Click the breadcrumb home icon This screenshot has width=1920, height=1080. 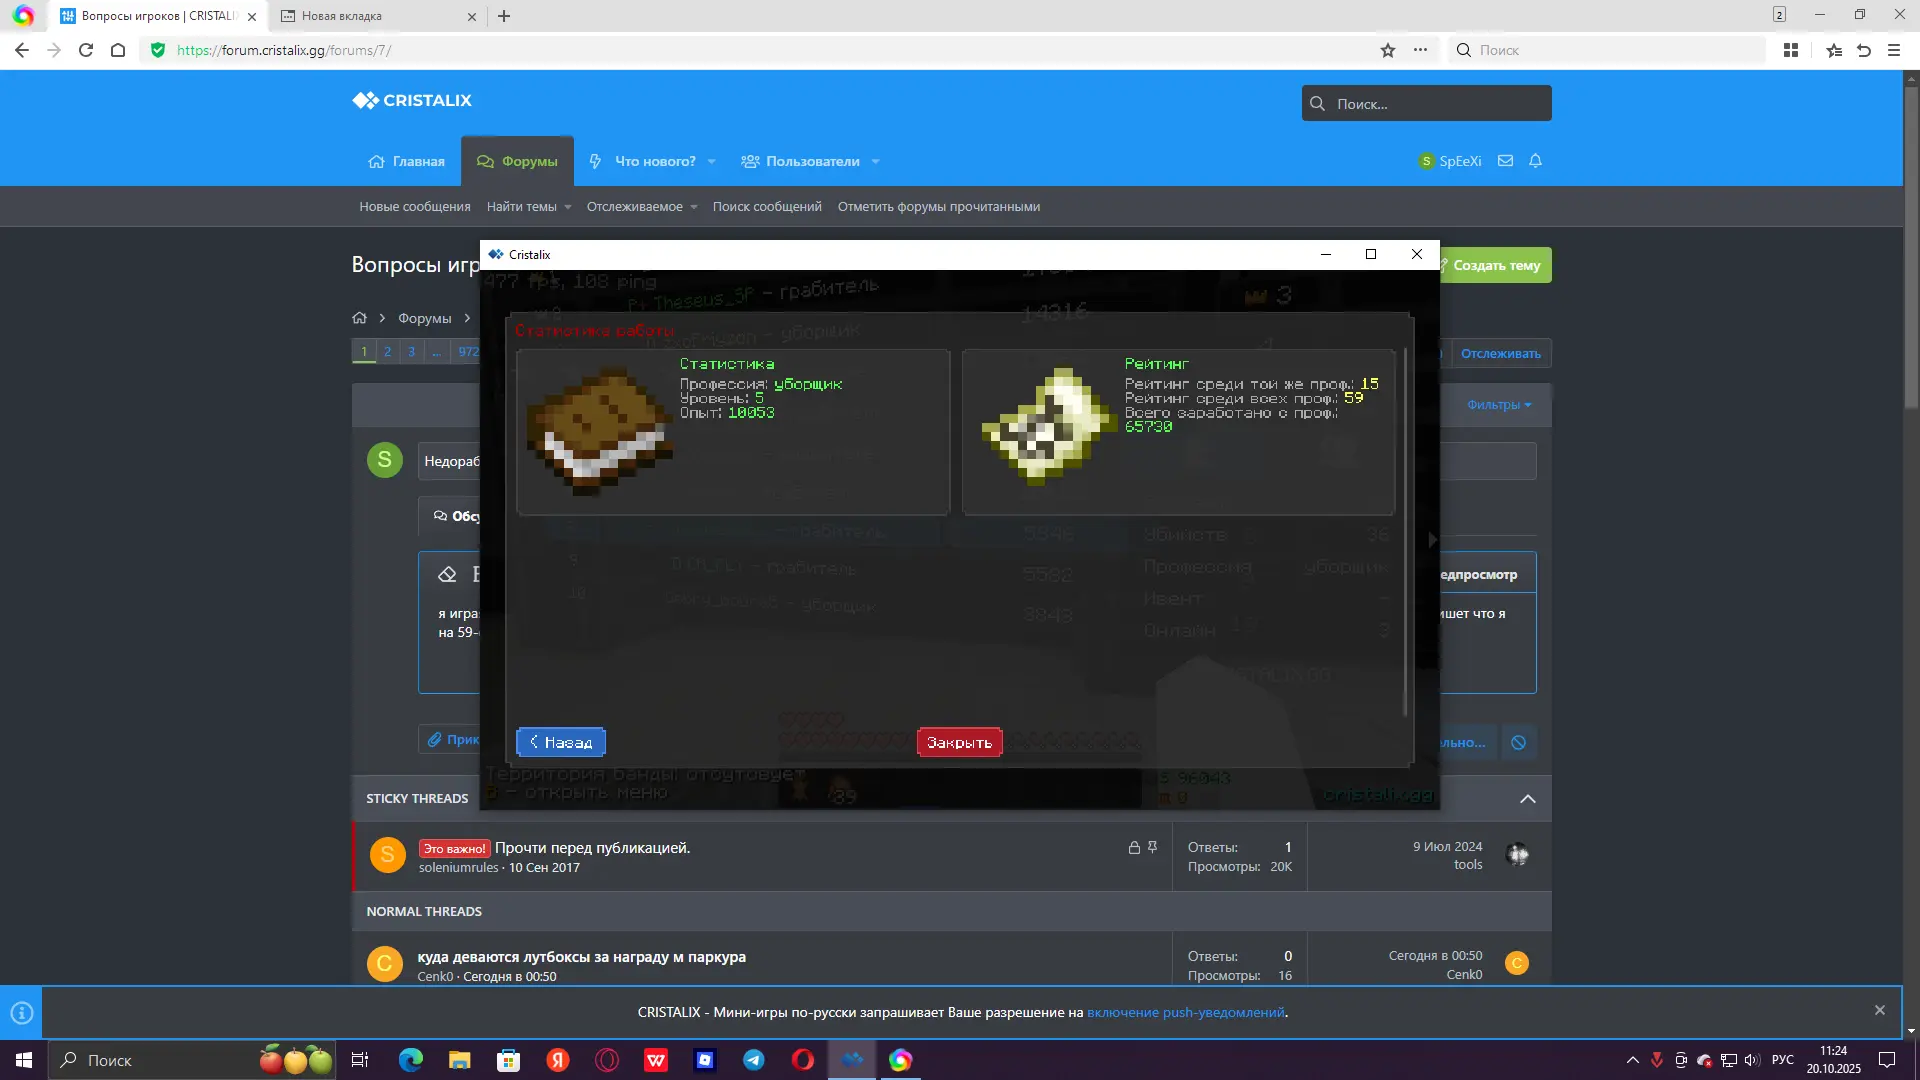point(359,318)
